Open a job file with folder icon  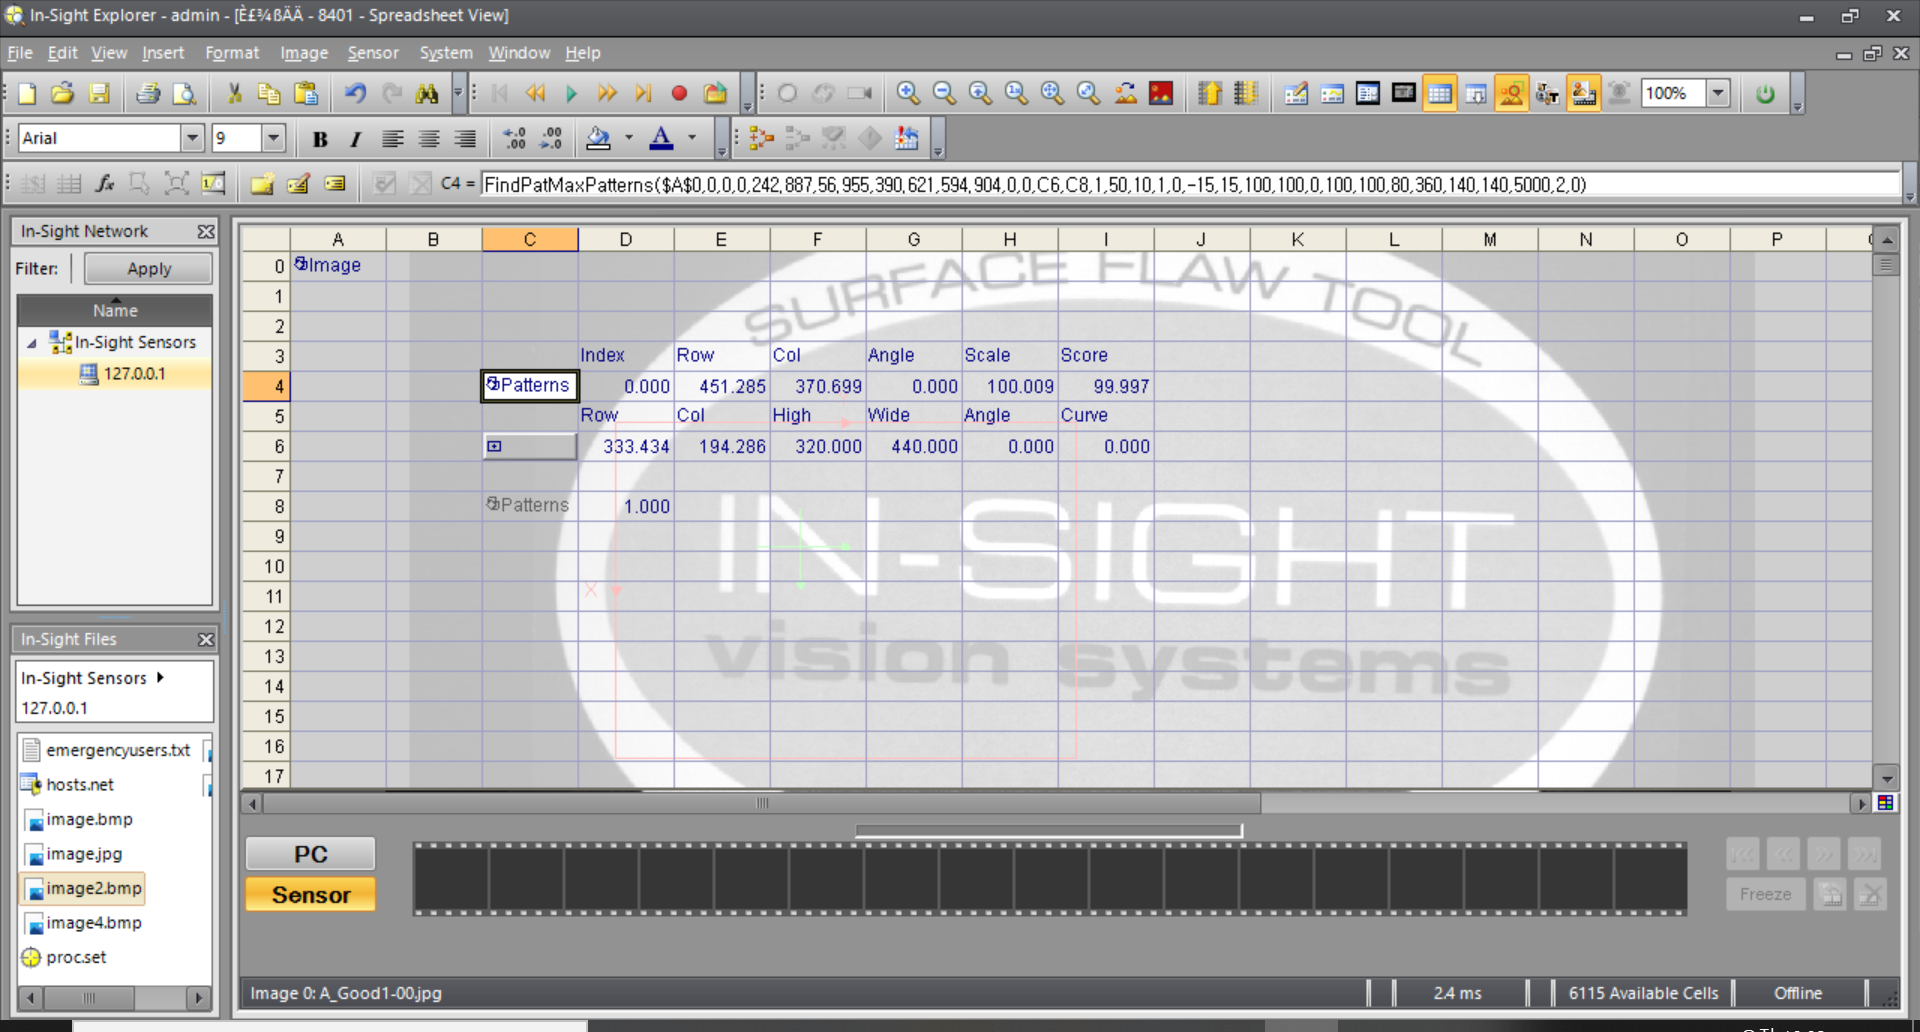click(62, 94)
